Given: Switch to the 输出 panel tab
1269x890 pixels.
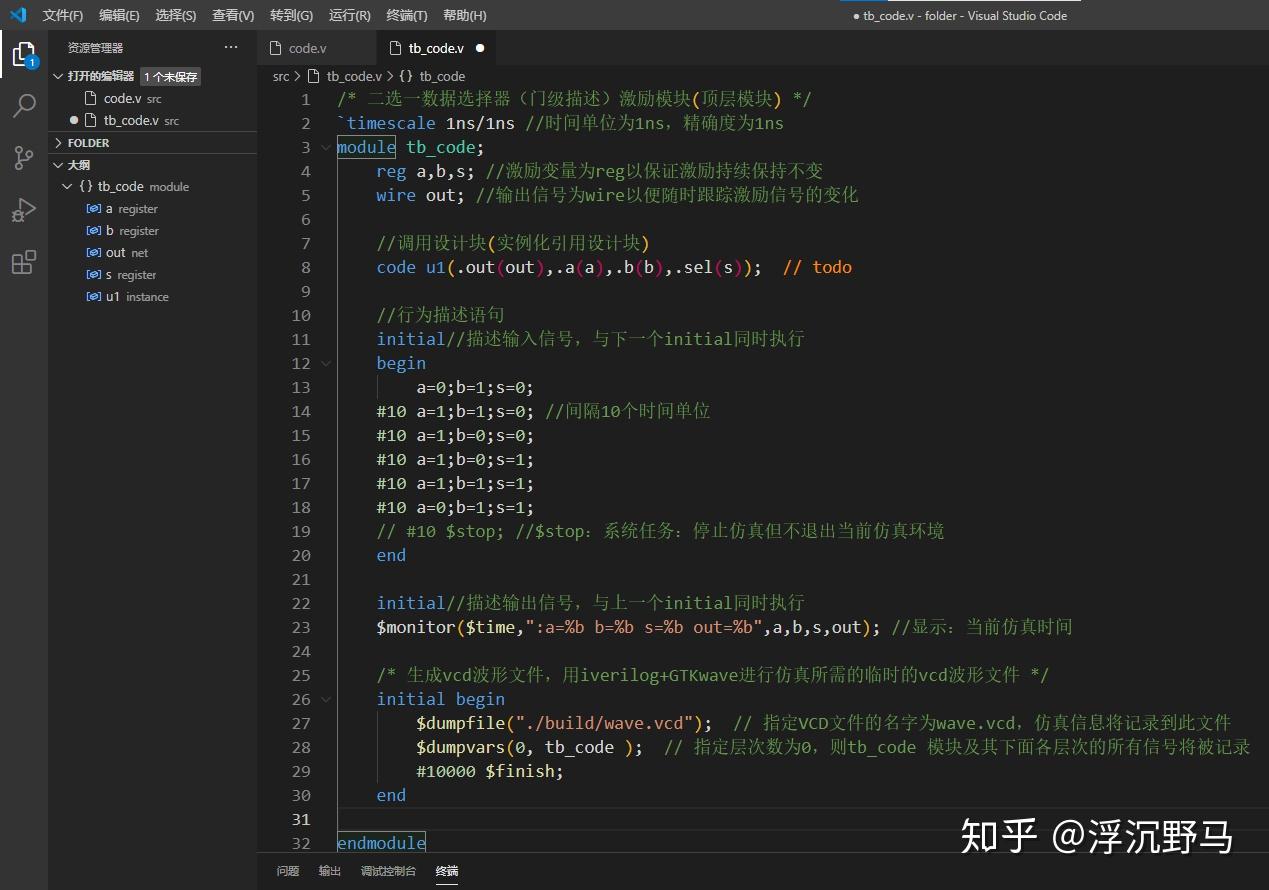Looking at the screenshot, I should (330, 871).
